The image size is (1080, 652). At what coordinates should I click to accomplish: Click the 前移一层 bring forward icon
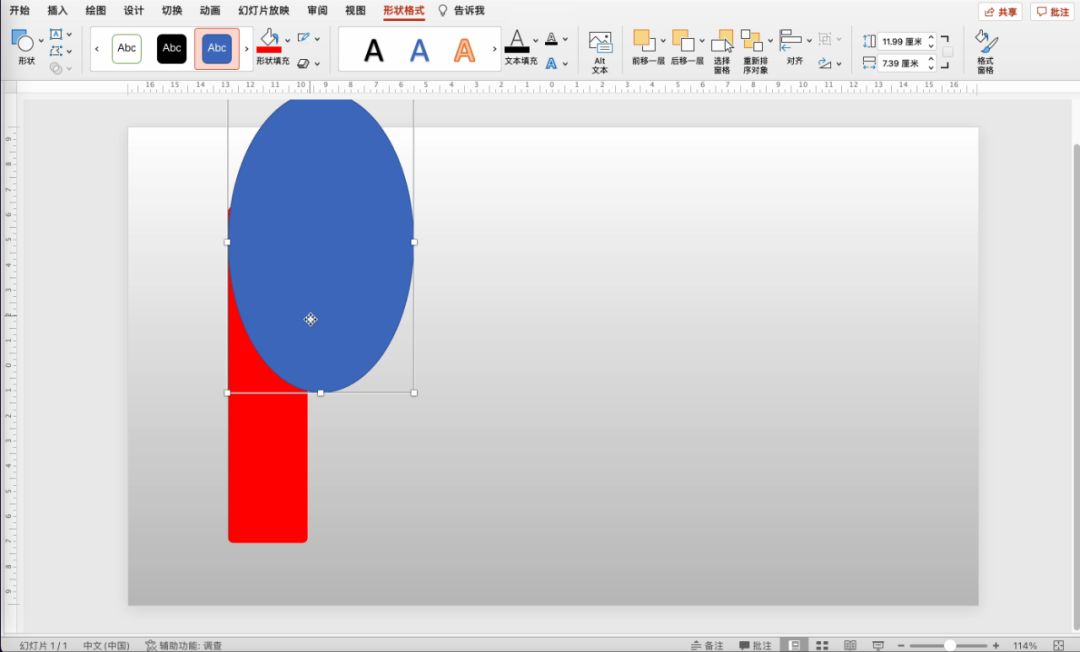[645, 41]
